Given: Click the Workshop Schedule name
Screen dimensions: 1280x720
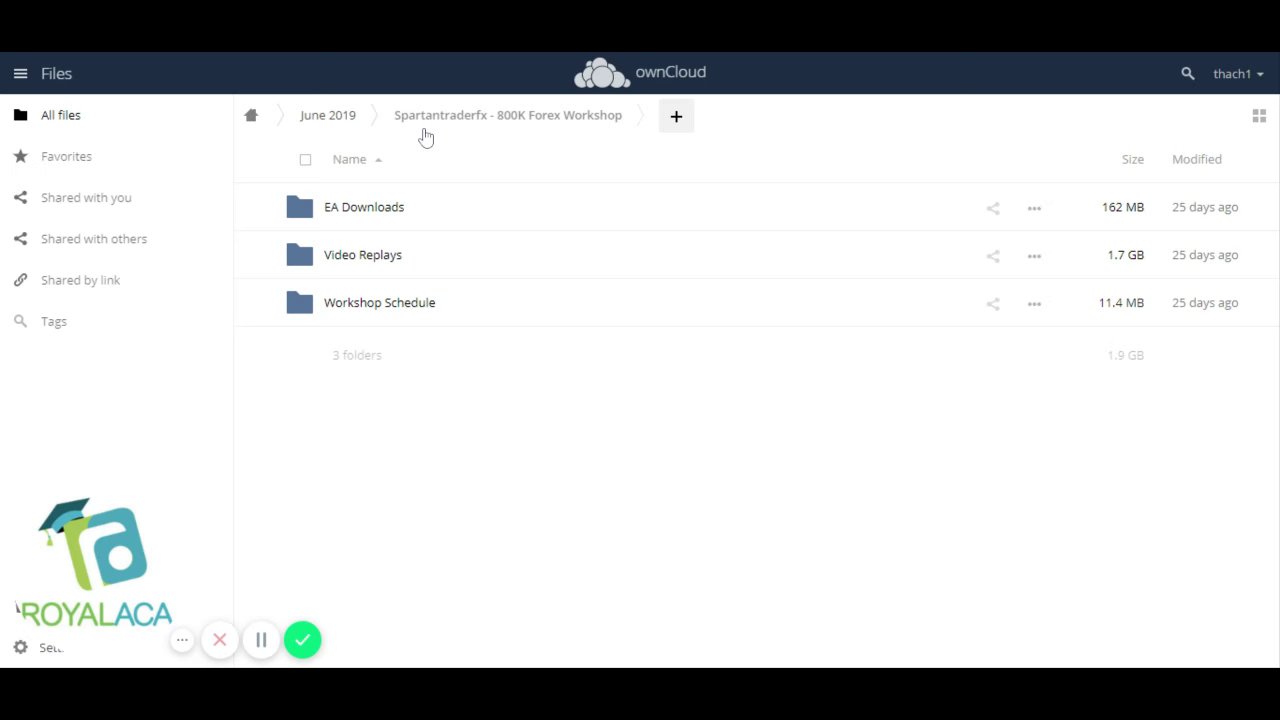Looking at the screenshot, I should 379,303.
